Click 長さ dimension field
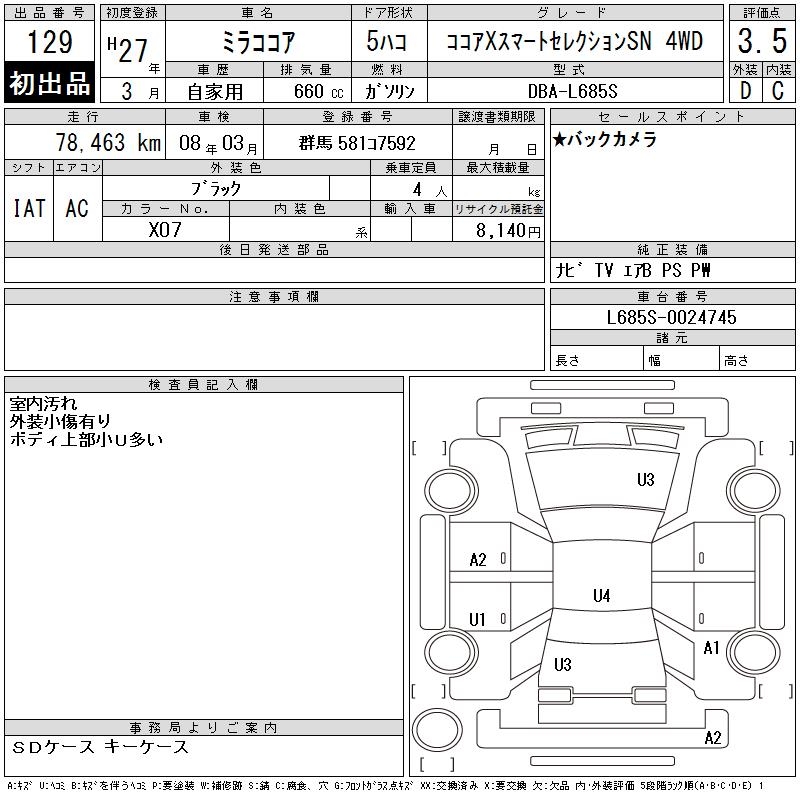This screenshot has width=800, height=800. [x=596, y=358]
